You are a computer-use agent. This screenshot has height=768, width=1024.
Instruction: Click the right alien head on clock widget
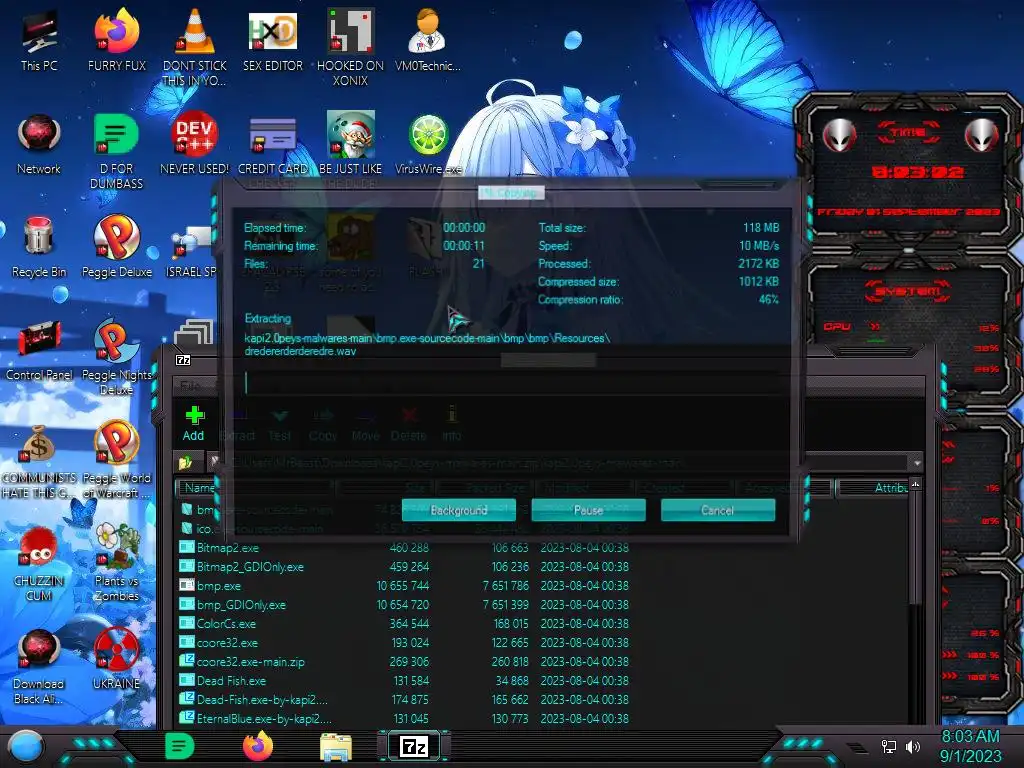pos(981,136)
